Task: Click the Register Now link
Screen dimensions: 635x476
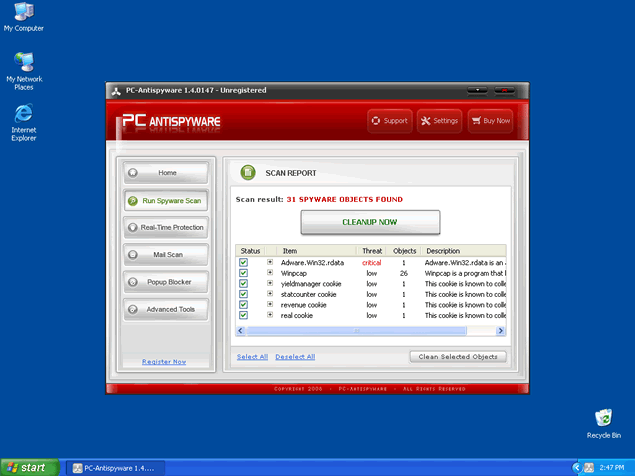Action: [164, 361]
